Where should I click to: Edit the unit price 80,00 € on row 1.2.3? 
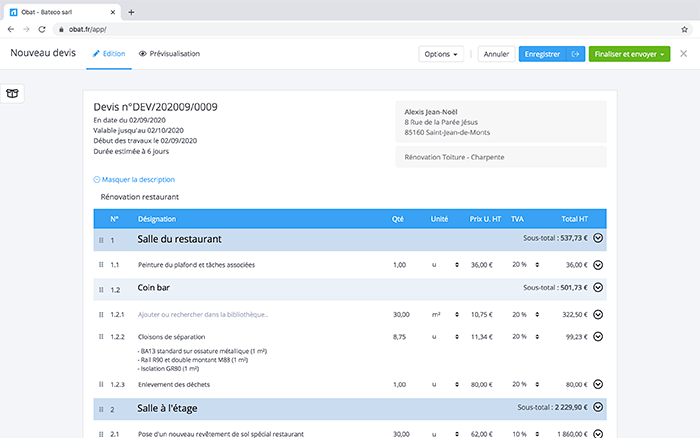coord(482,384)
